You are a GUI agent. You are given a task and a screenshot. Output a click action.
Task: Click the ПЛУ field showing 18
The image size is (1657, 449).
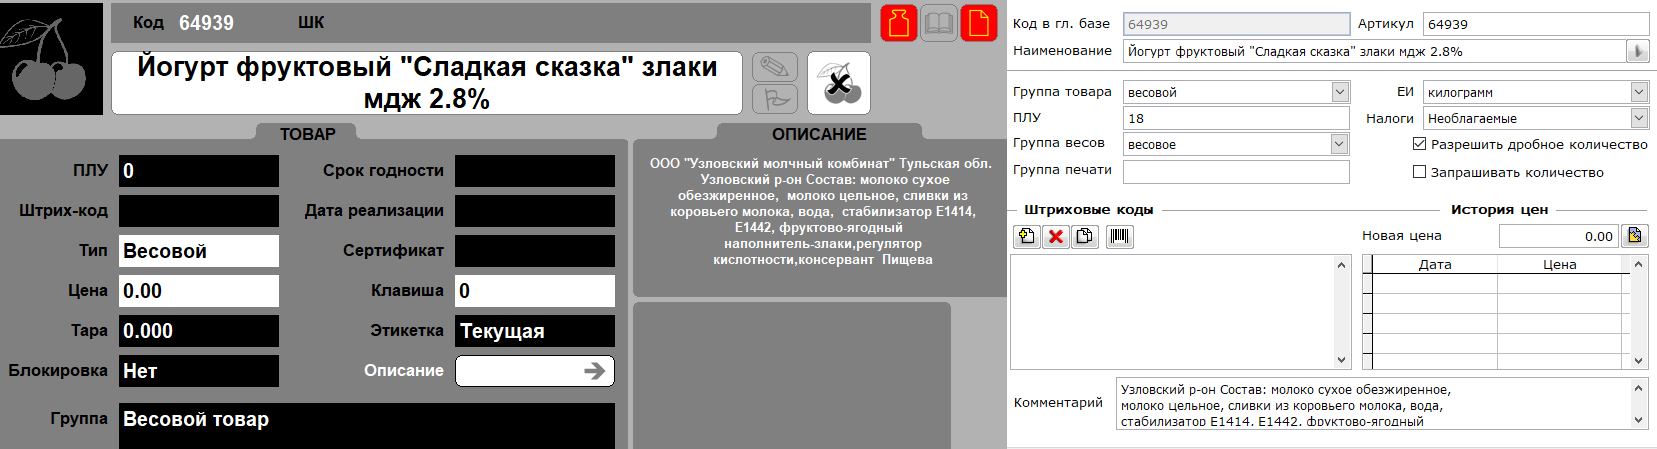click(1236, 118)
